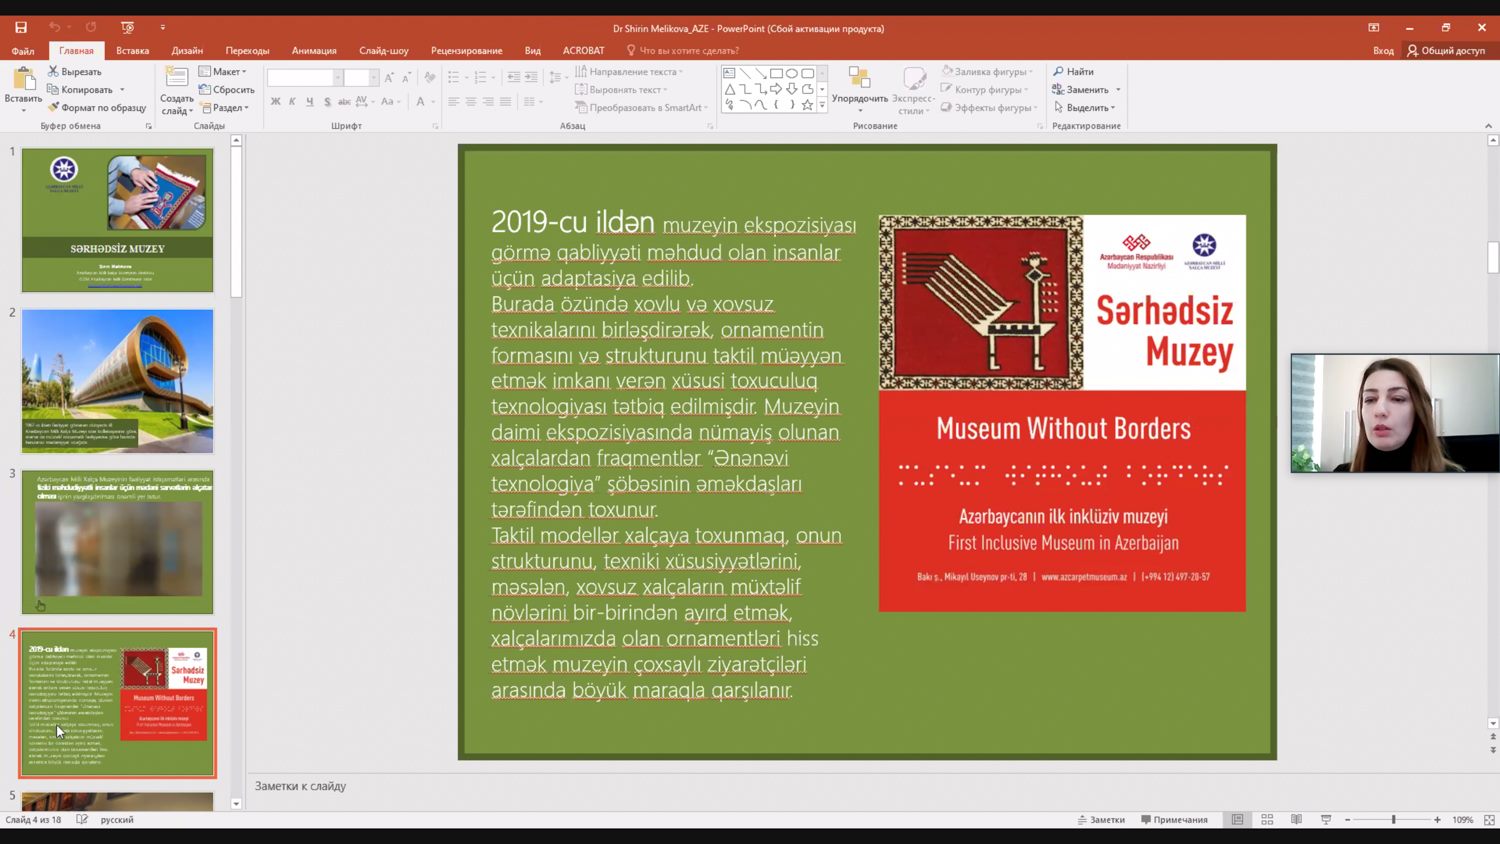Click the Undo arrow in quick access toolbar
The width and height of the screenshot is (1500, 844).
click(55, 28)
